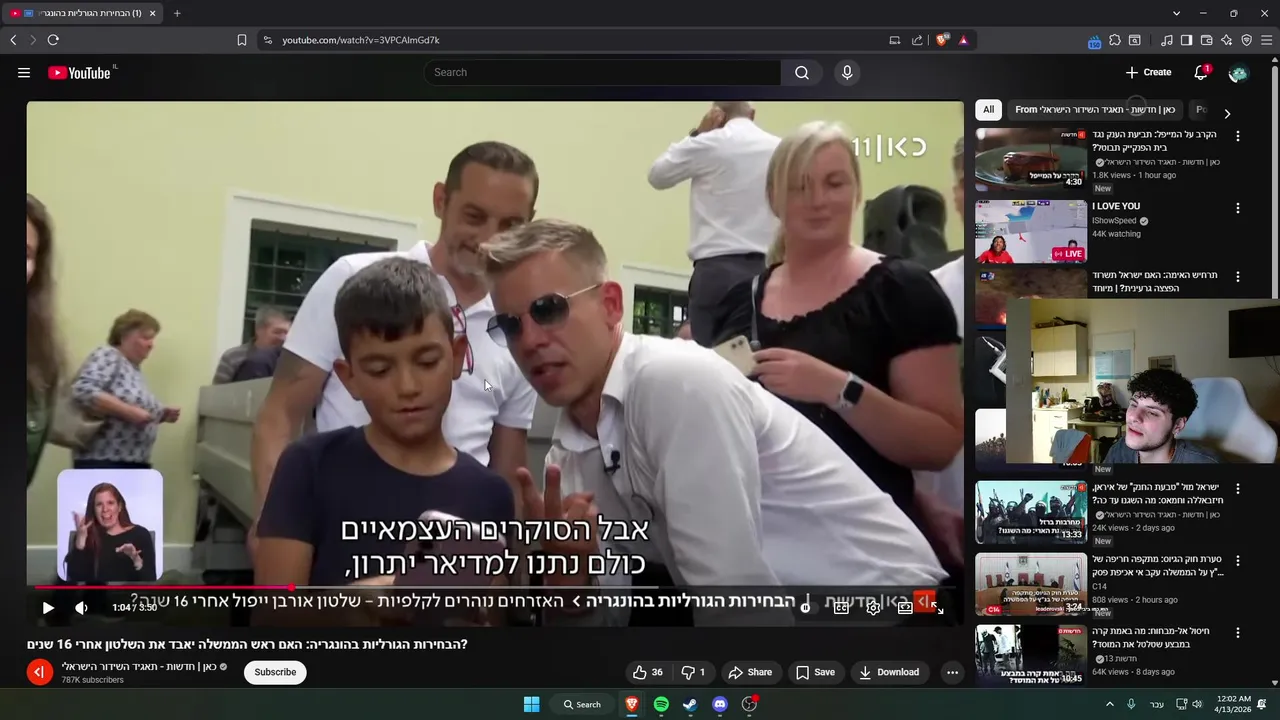Click the search magnifier button

(x=802, y=72)
